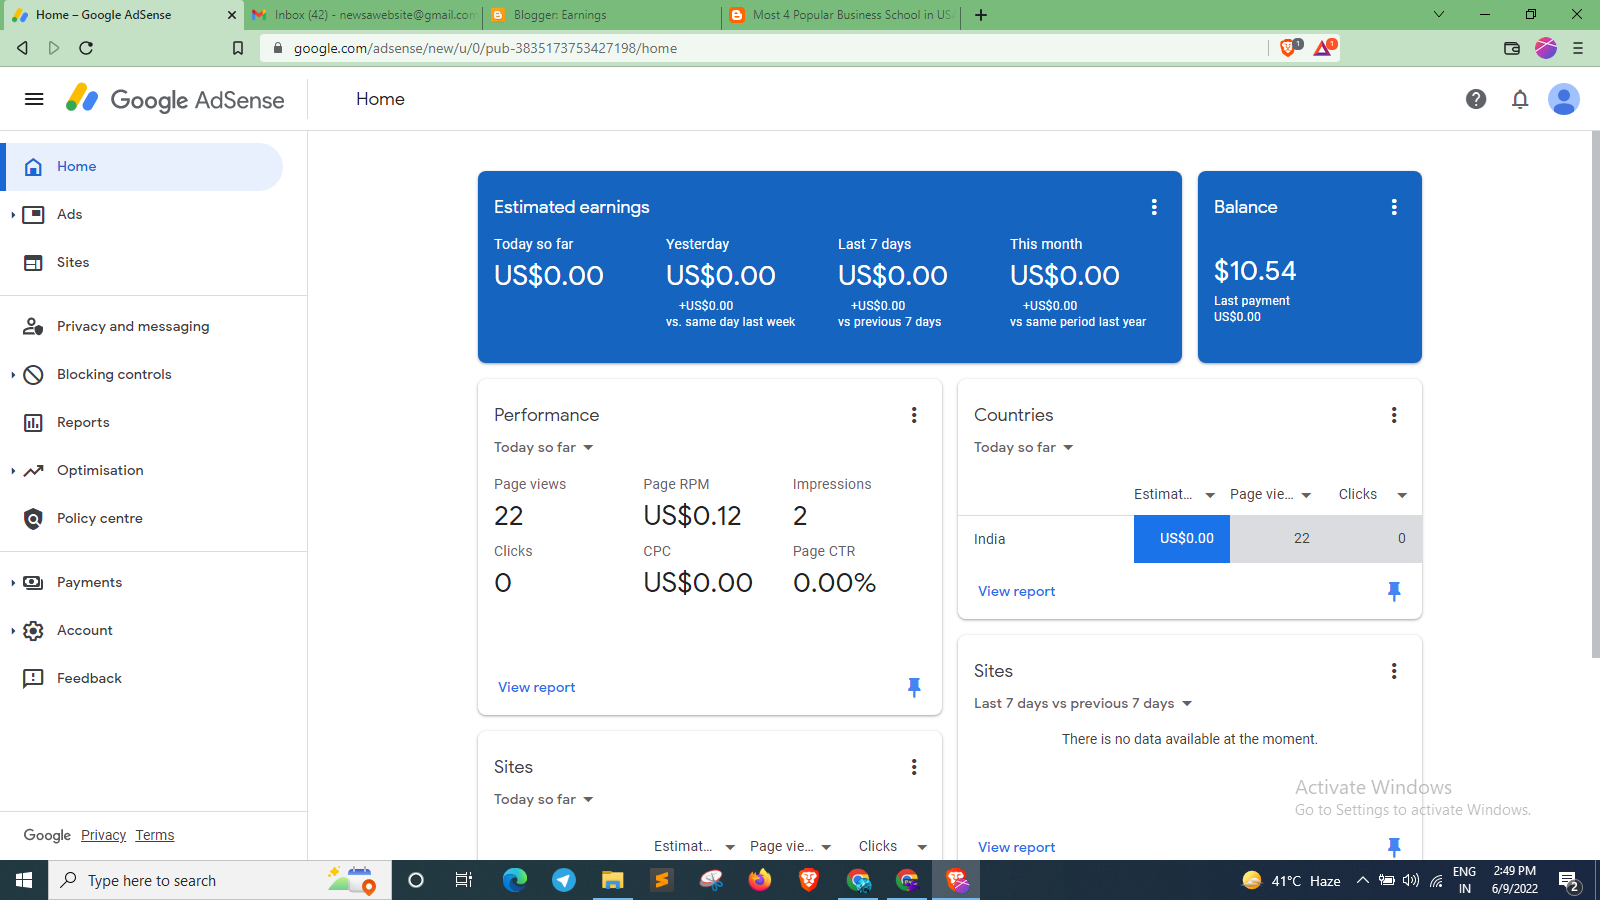Open the main hamburger menu
This screenshot has height=900, width=1600.
click(x=34, y=99)
